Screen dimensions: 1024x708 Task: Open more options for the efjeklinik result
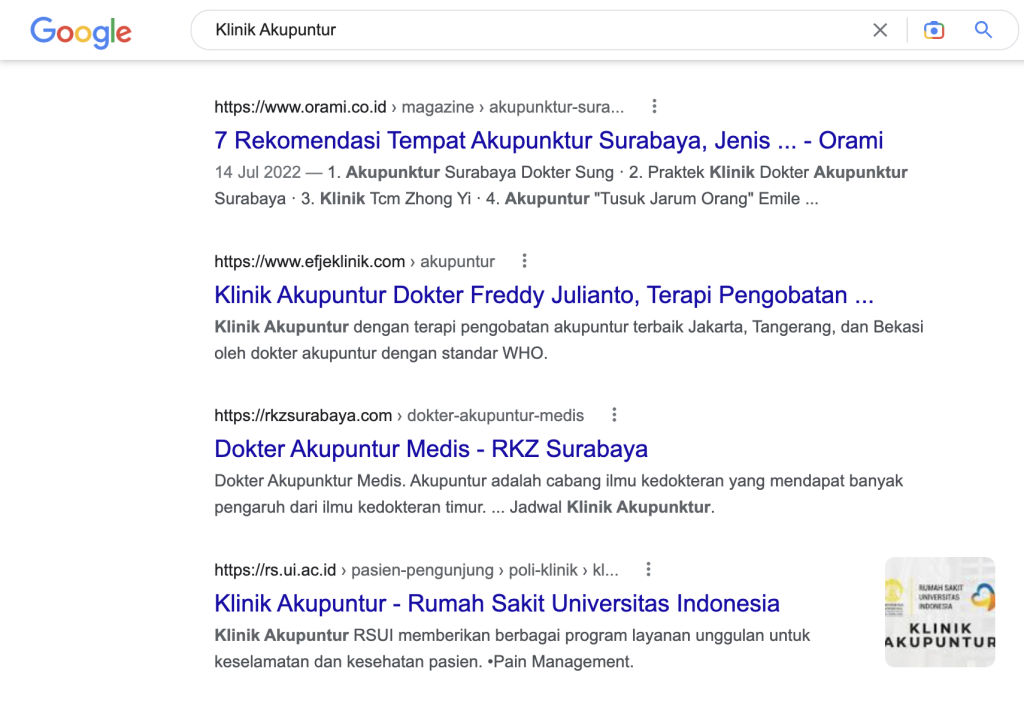[x=524, y=261]
